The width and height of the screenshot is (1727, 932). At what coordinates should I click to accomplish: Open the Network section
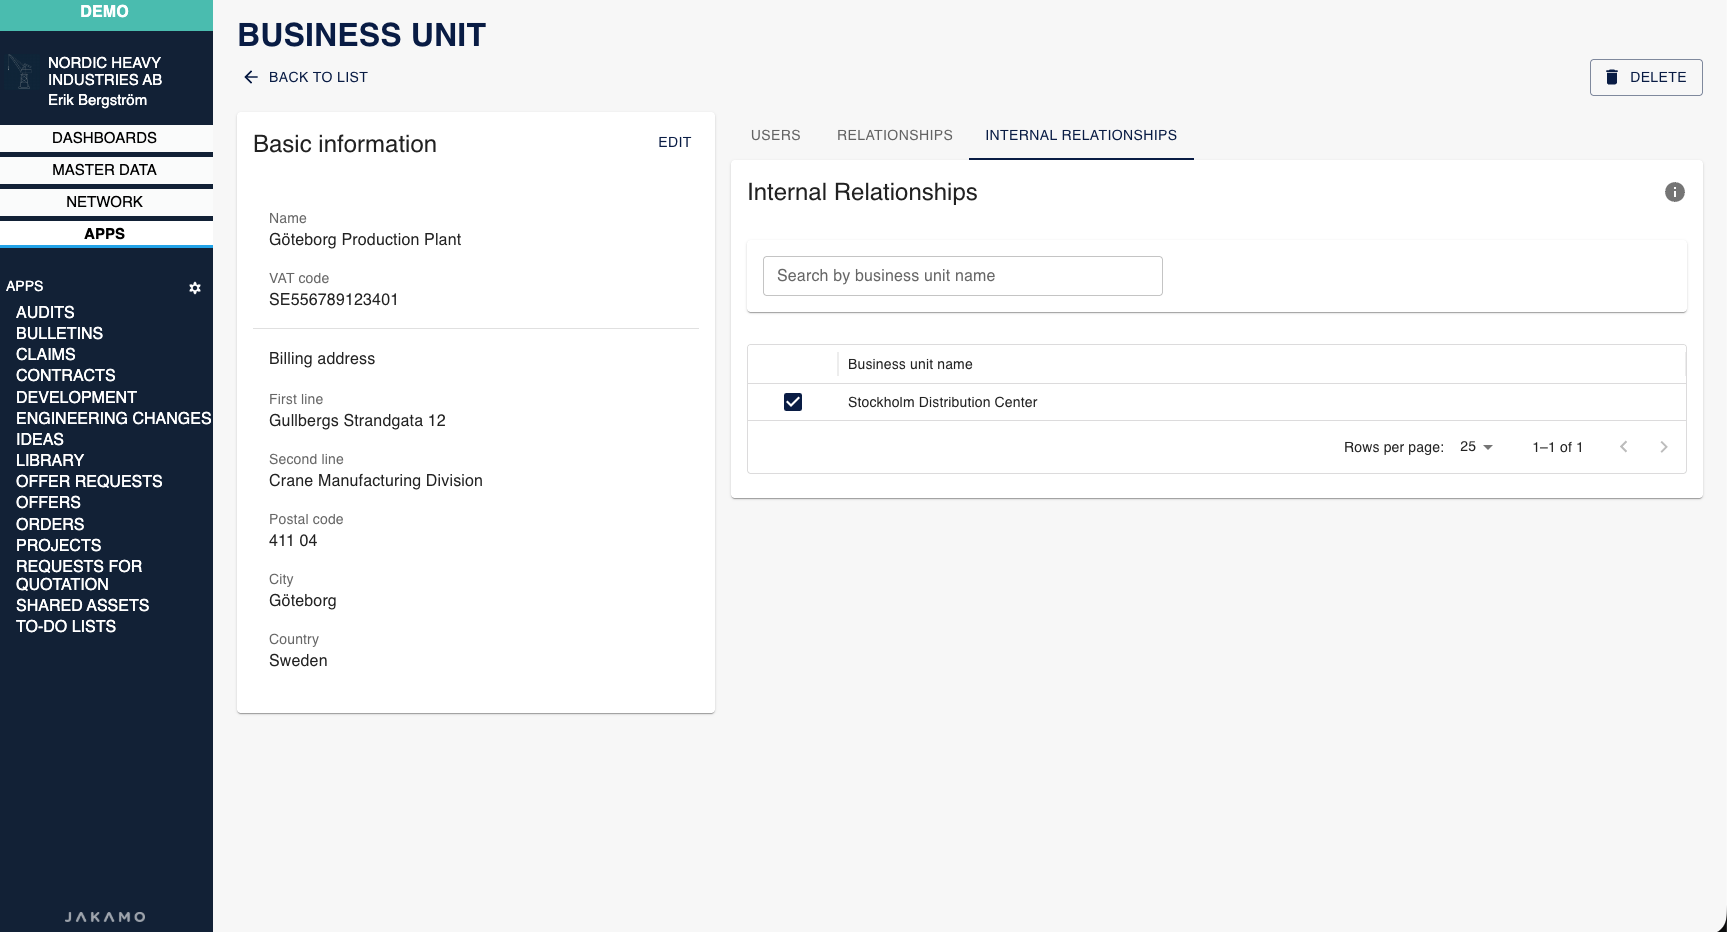pos(105,201)
